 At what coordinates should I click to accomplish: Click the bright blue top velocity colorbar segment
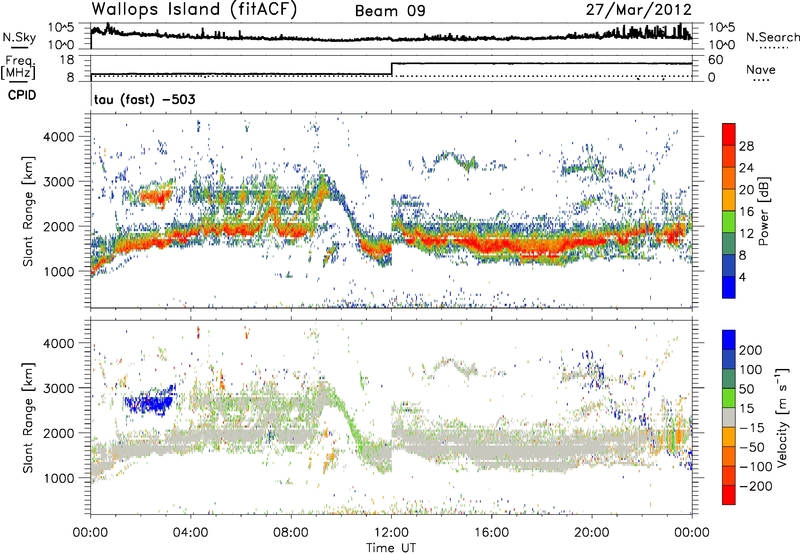(x=729, y=340)
